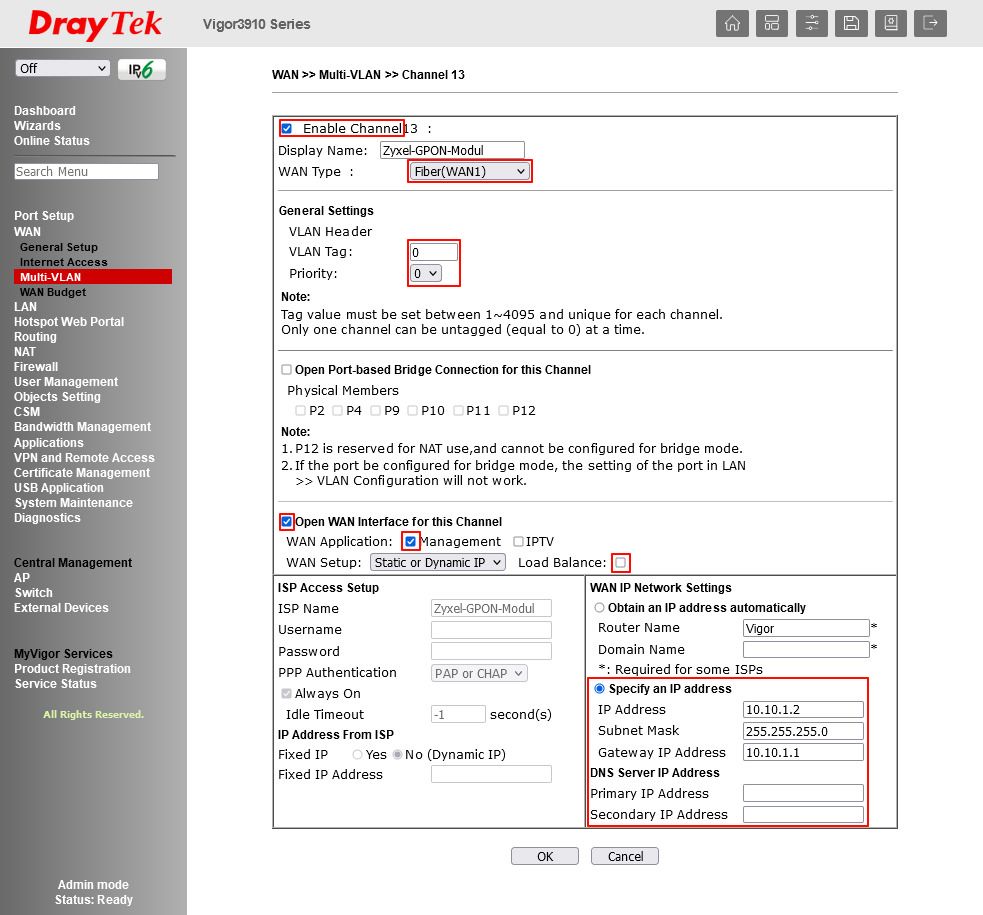
Task: Click the DrayTek logo
Action: [95, 24]
